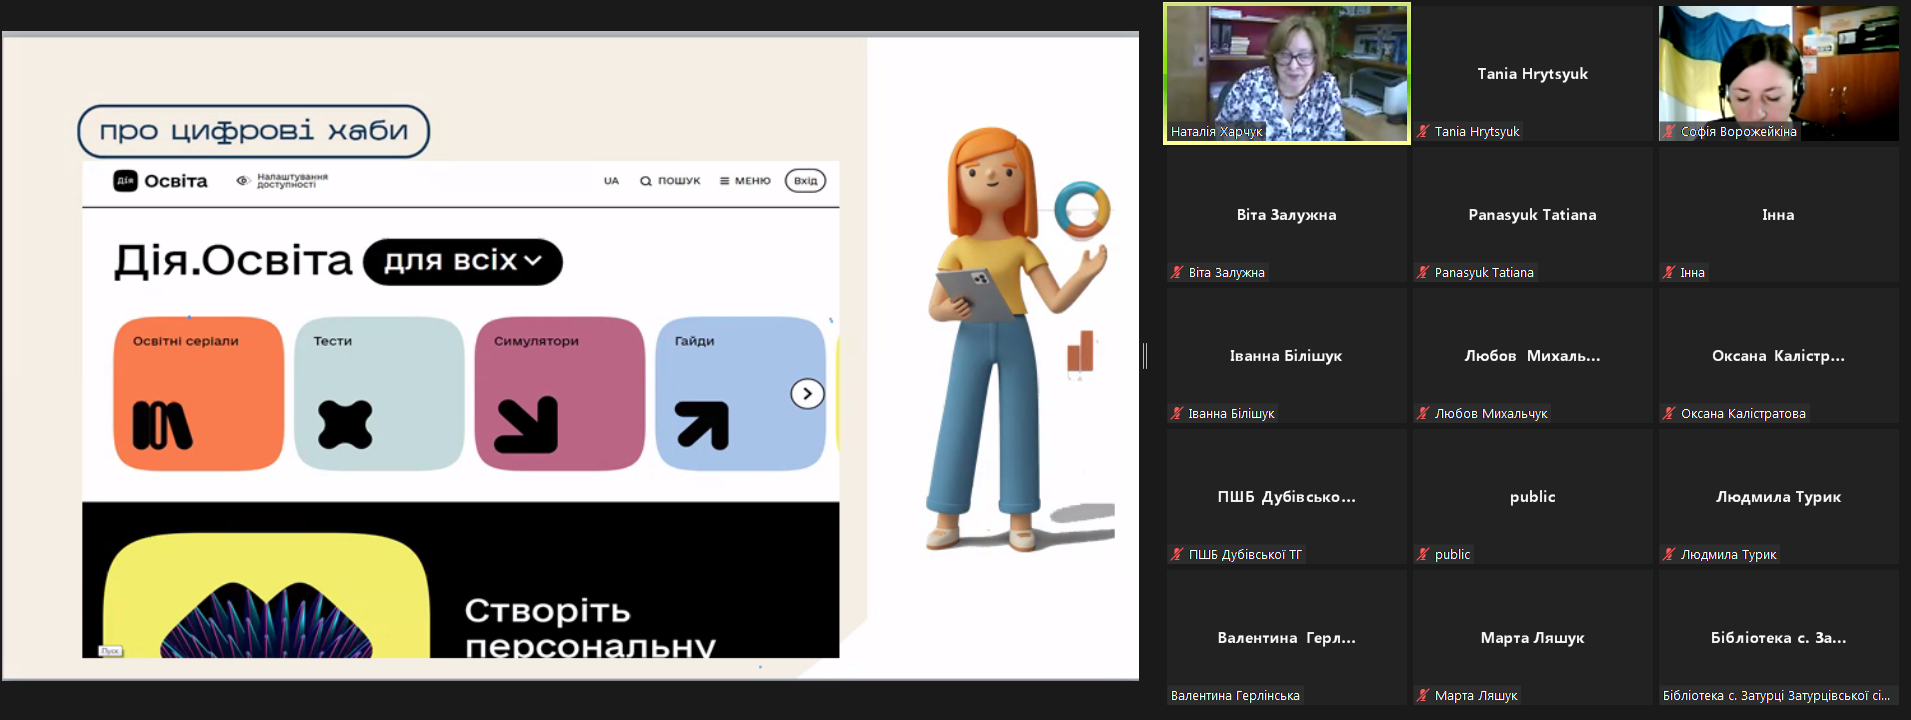This screenshot has height=720, width=1911.
Task: Select Іванна Білішук participant tile
Action: (1287, 356)
